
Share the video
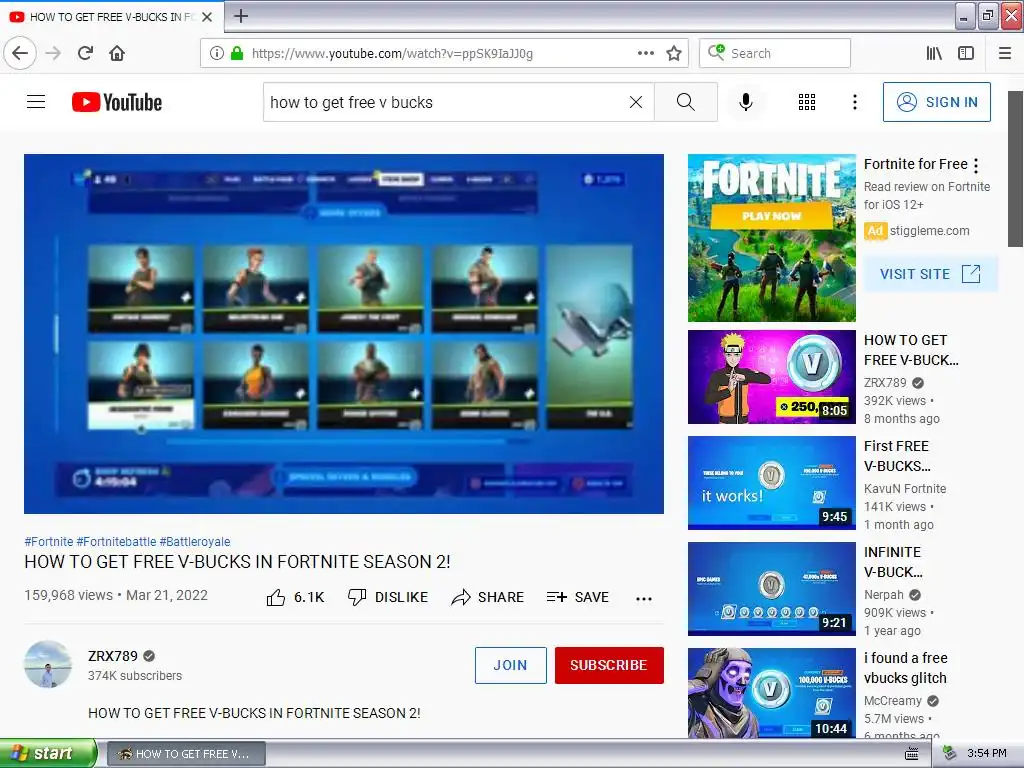[488, 597]
